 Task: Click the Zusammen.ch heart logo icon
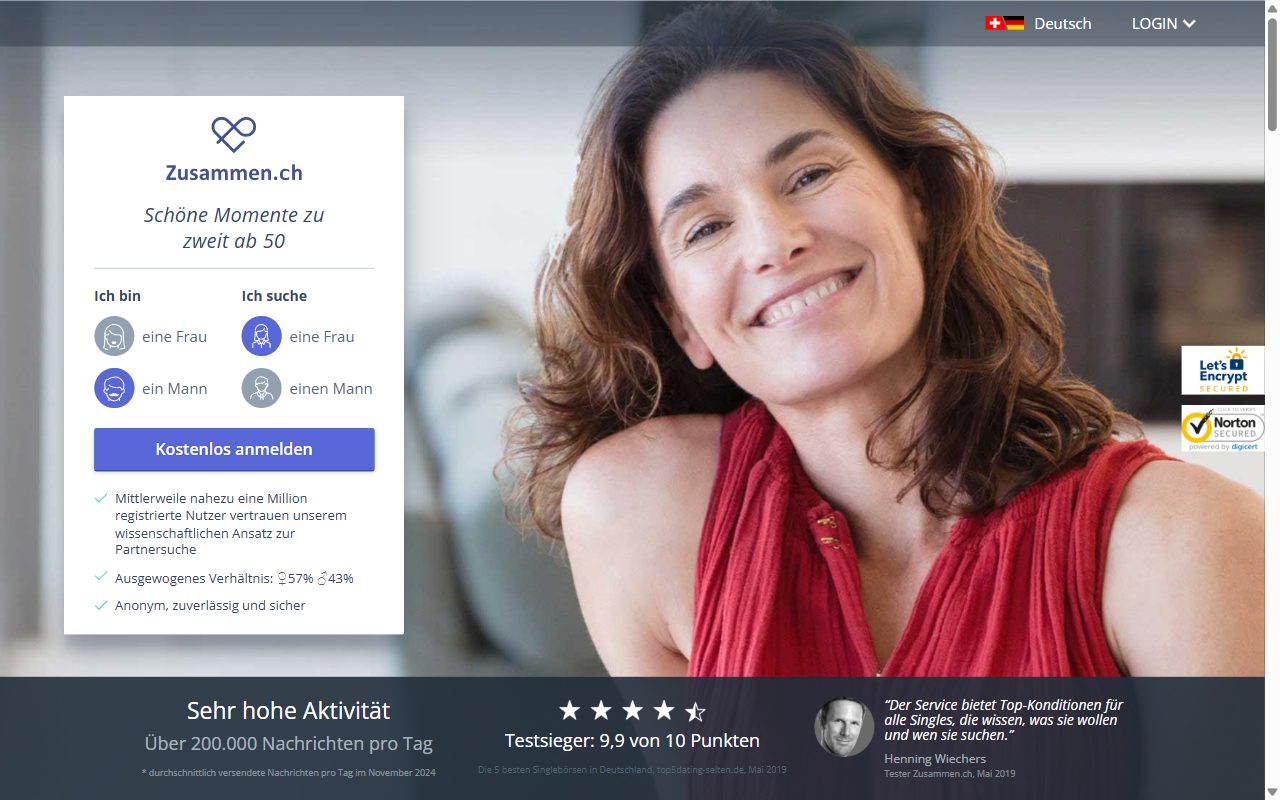click(234, 134)
